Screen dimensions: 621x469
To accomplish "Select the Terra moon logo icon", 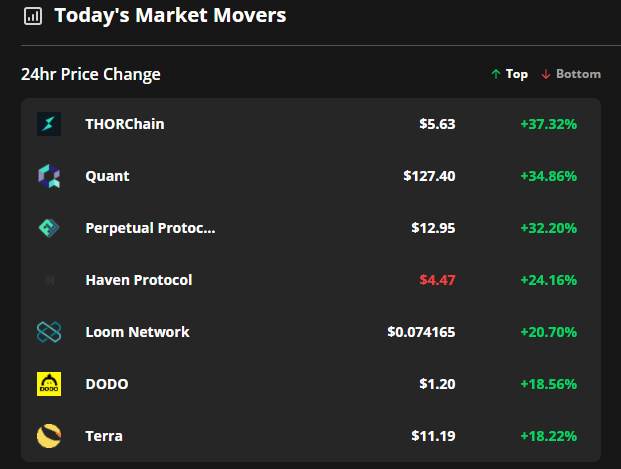I will click(x=49, y=436).
